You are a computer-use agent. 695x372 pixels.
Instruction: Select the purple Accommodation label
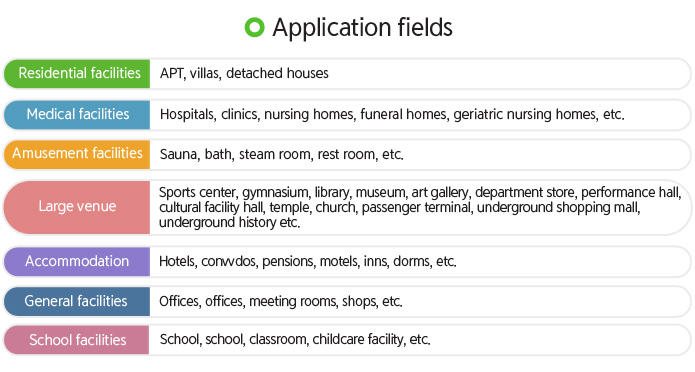(77, 261)
